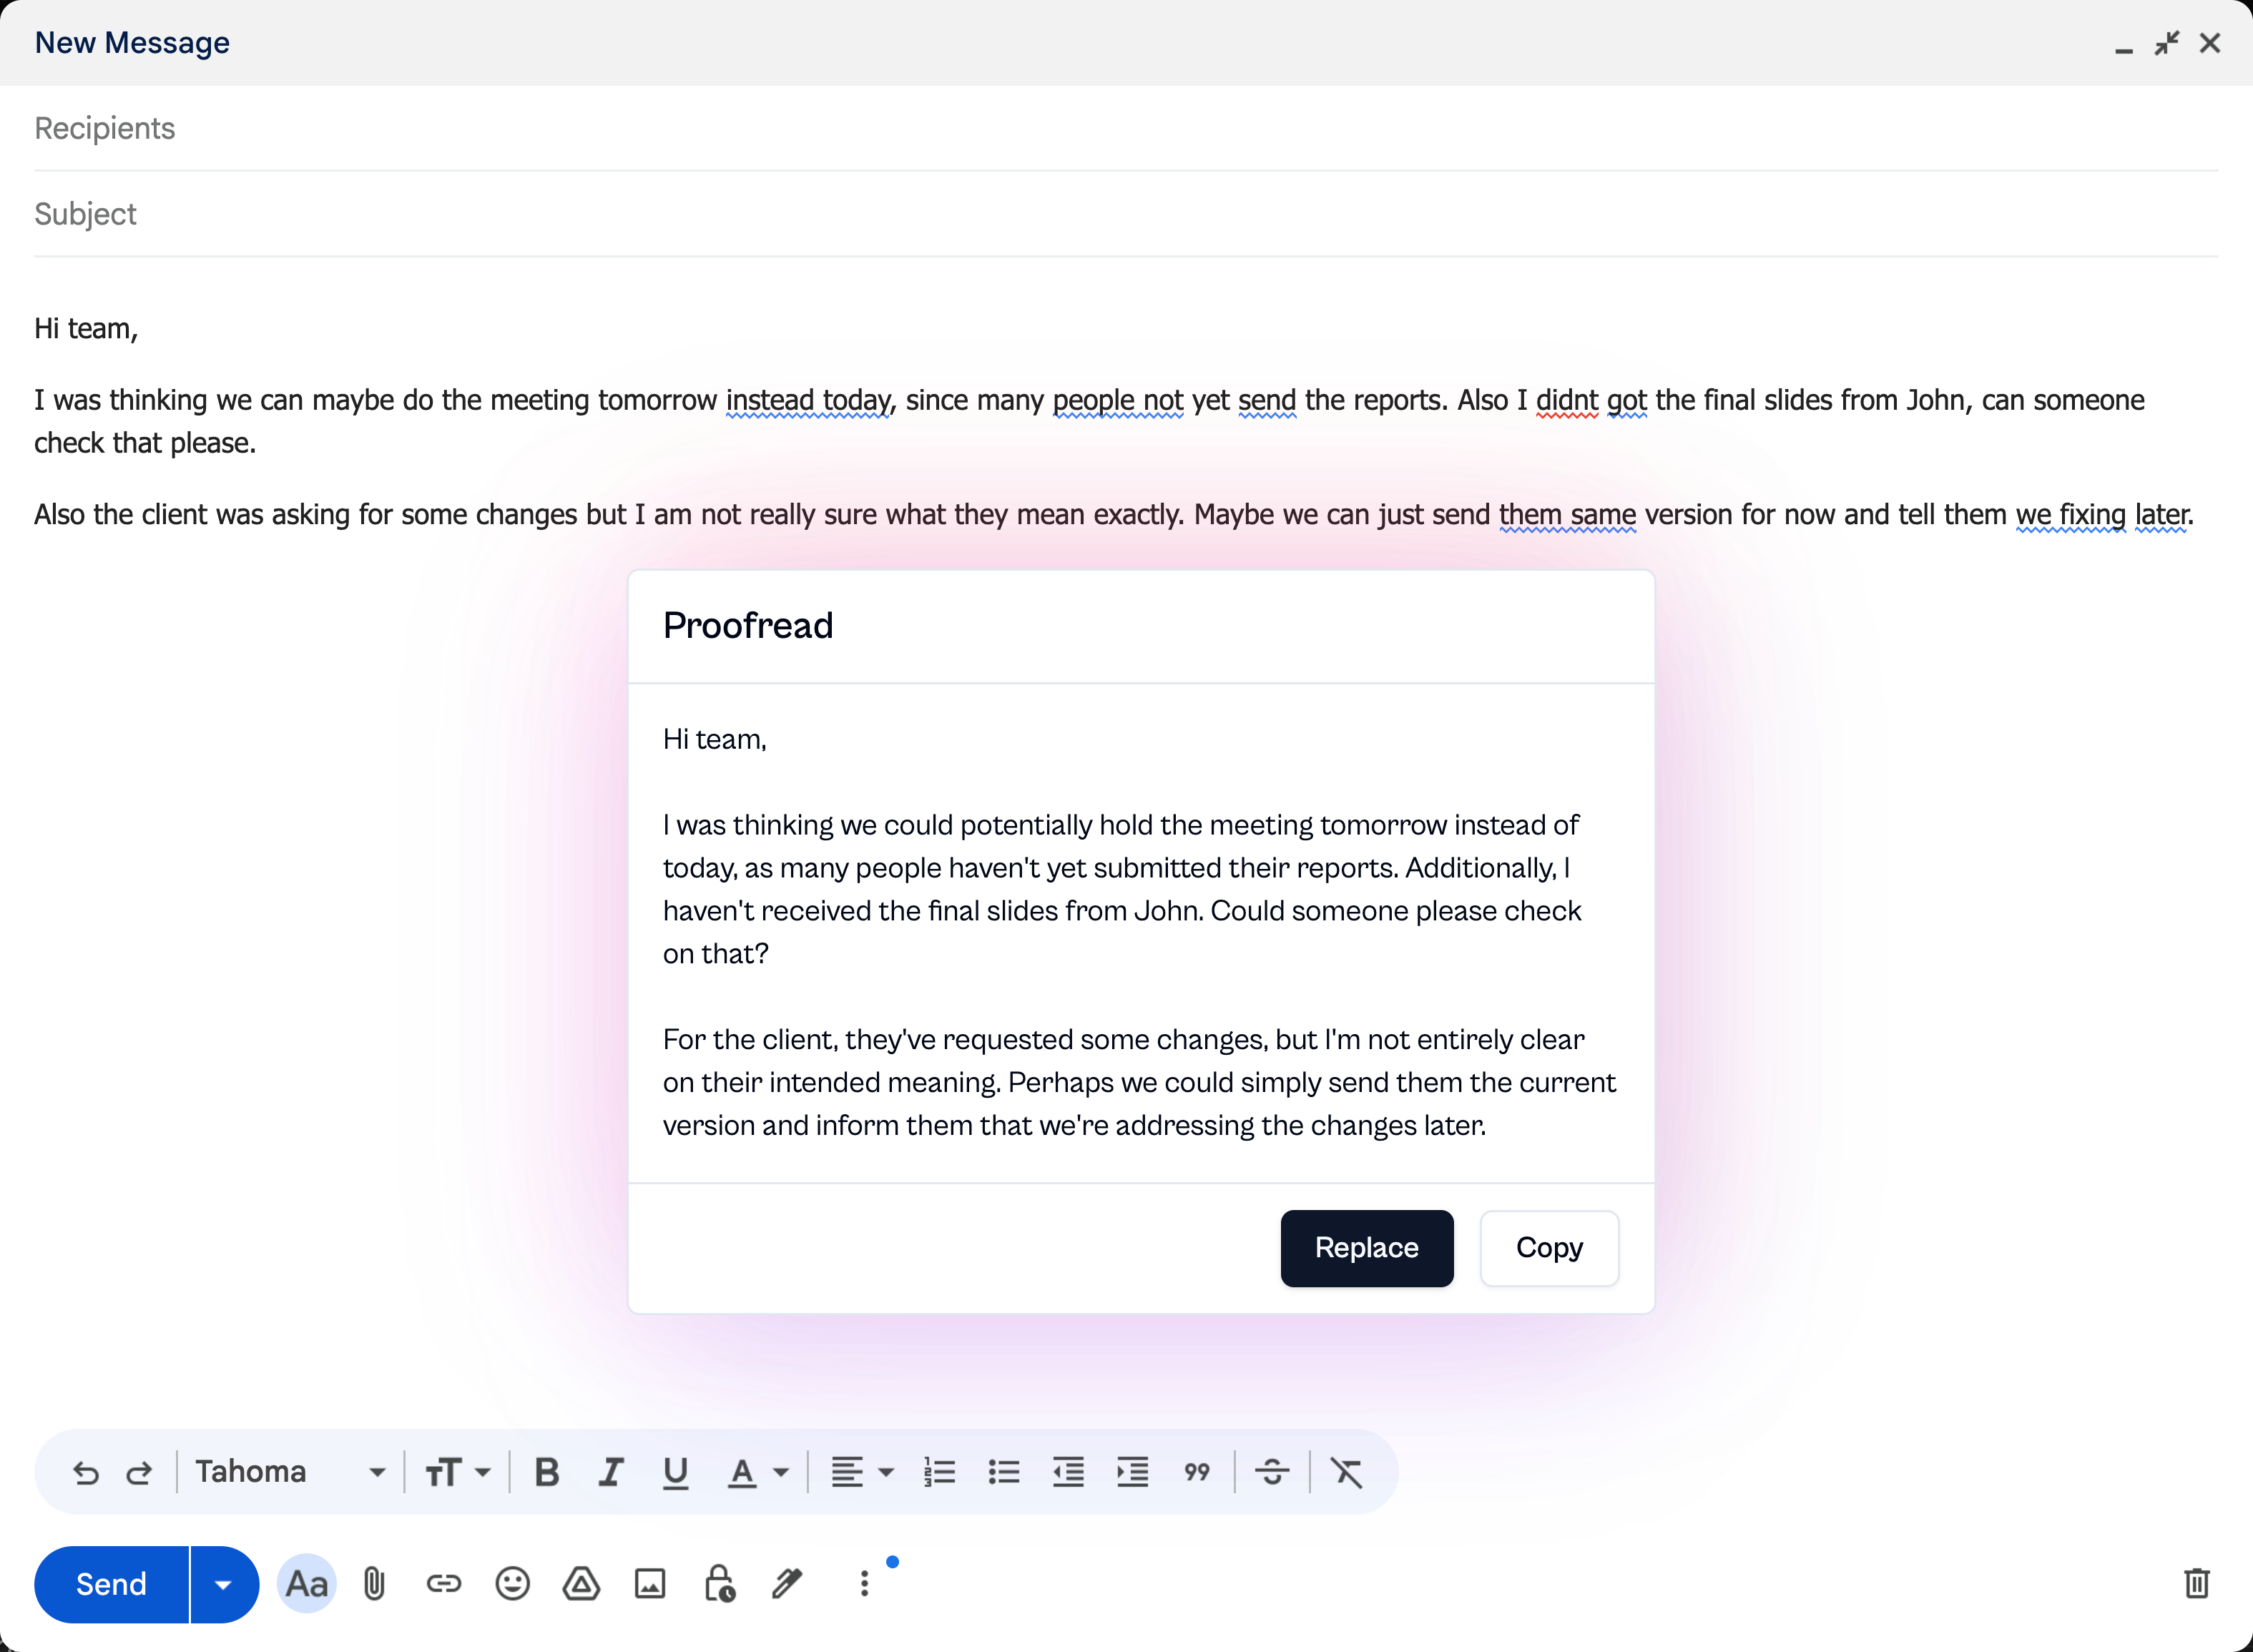Insert a link using the chain icon

point(443,1584)
